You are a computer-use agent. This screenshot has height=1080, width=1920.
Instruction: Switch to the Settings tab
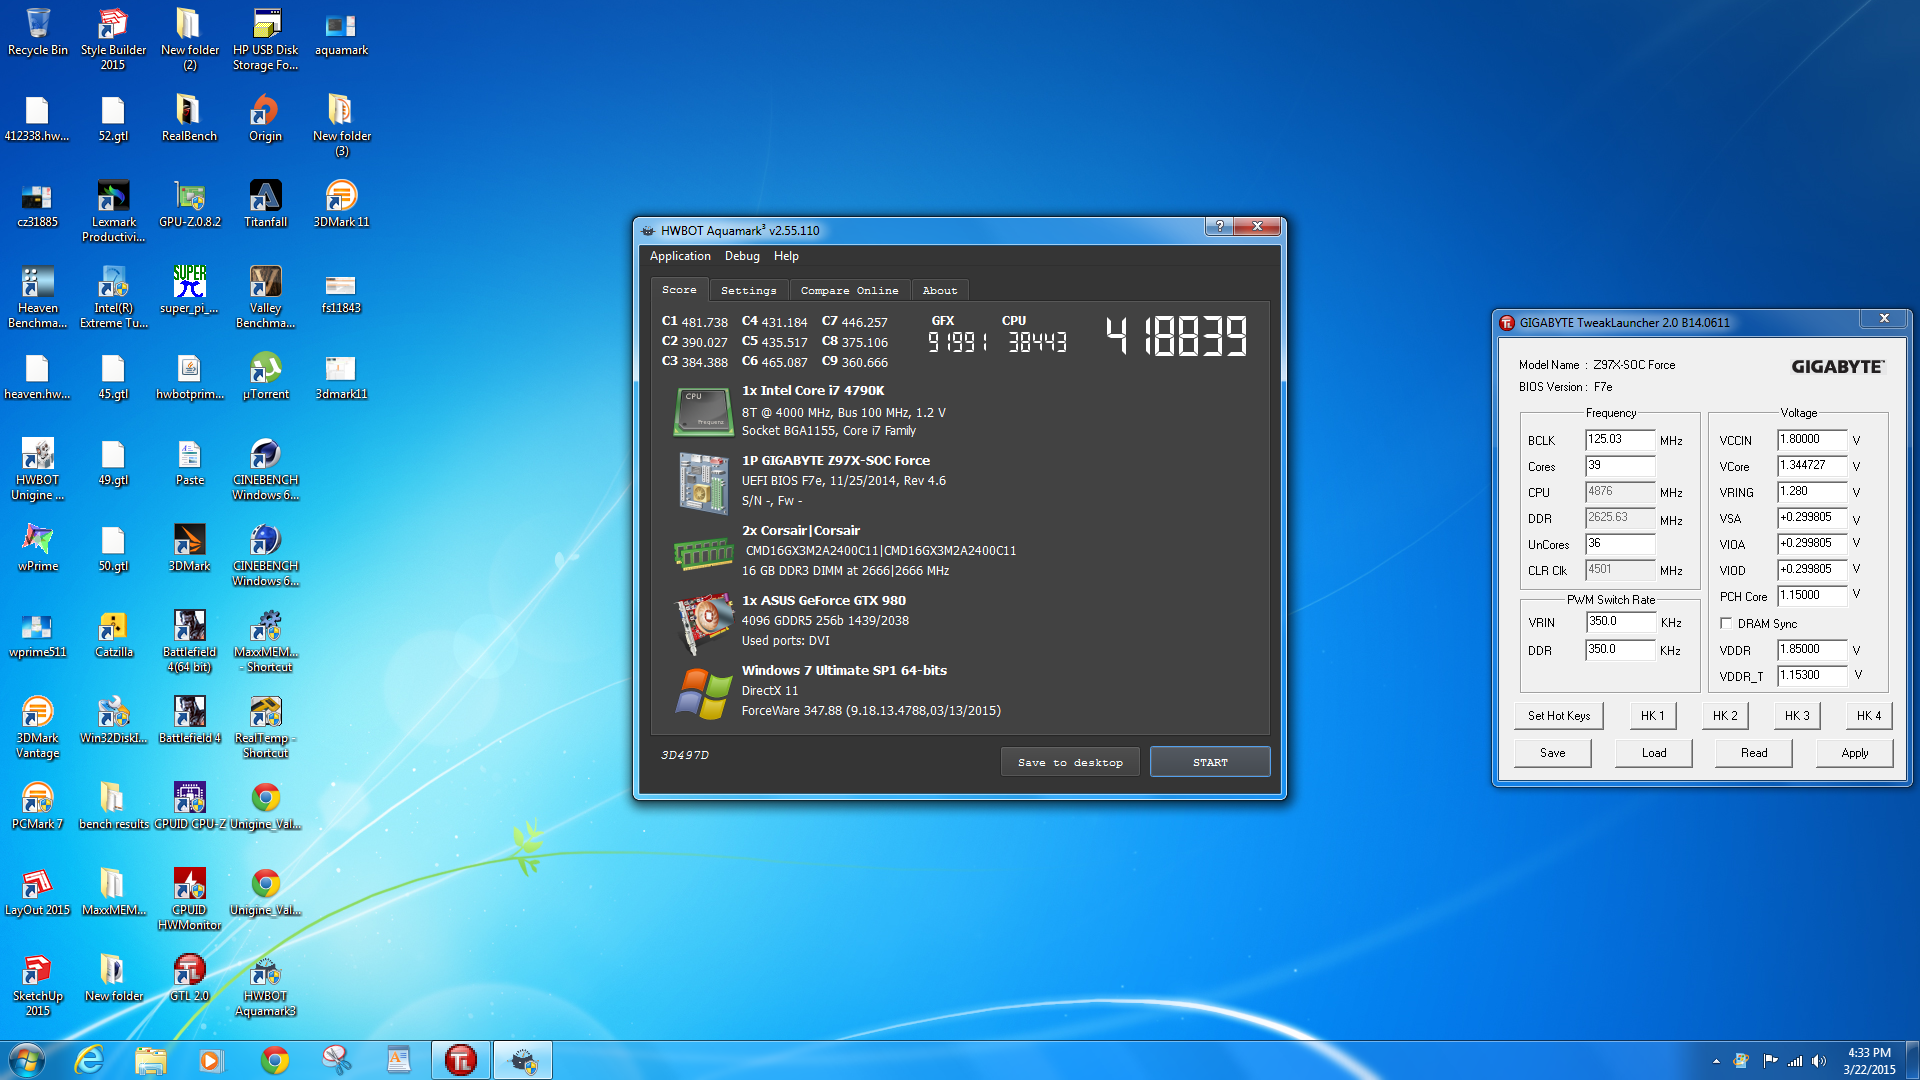click(748, 290)
